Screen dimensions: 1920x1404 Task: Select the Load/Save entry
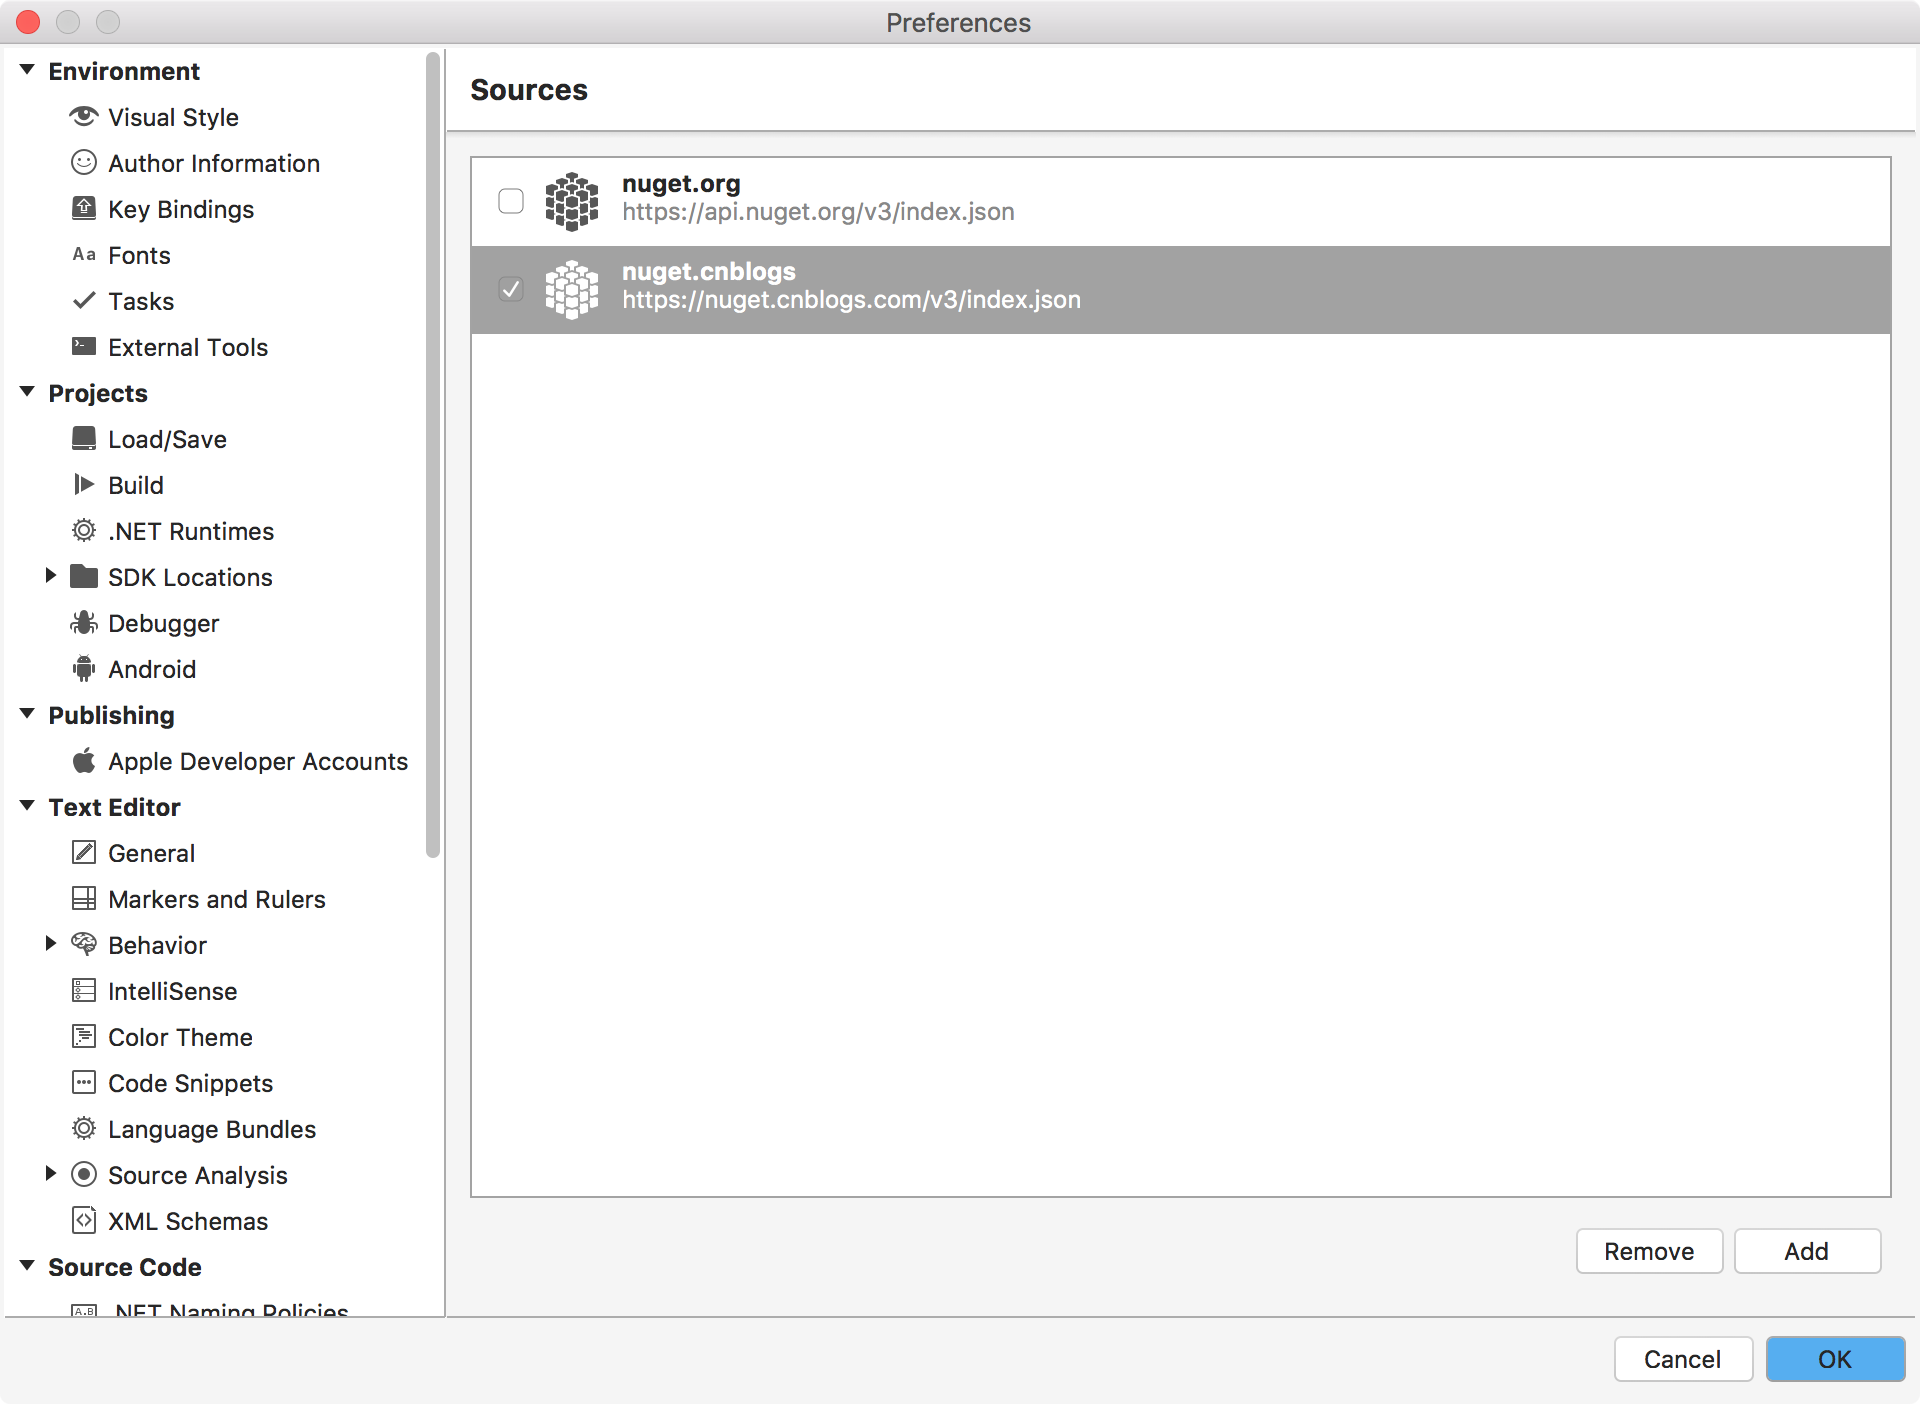pyautogui.click(x=167, y=439)
